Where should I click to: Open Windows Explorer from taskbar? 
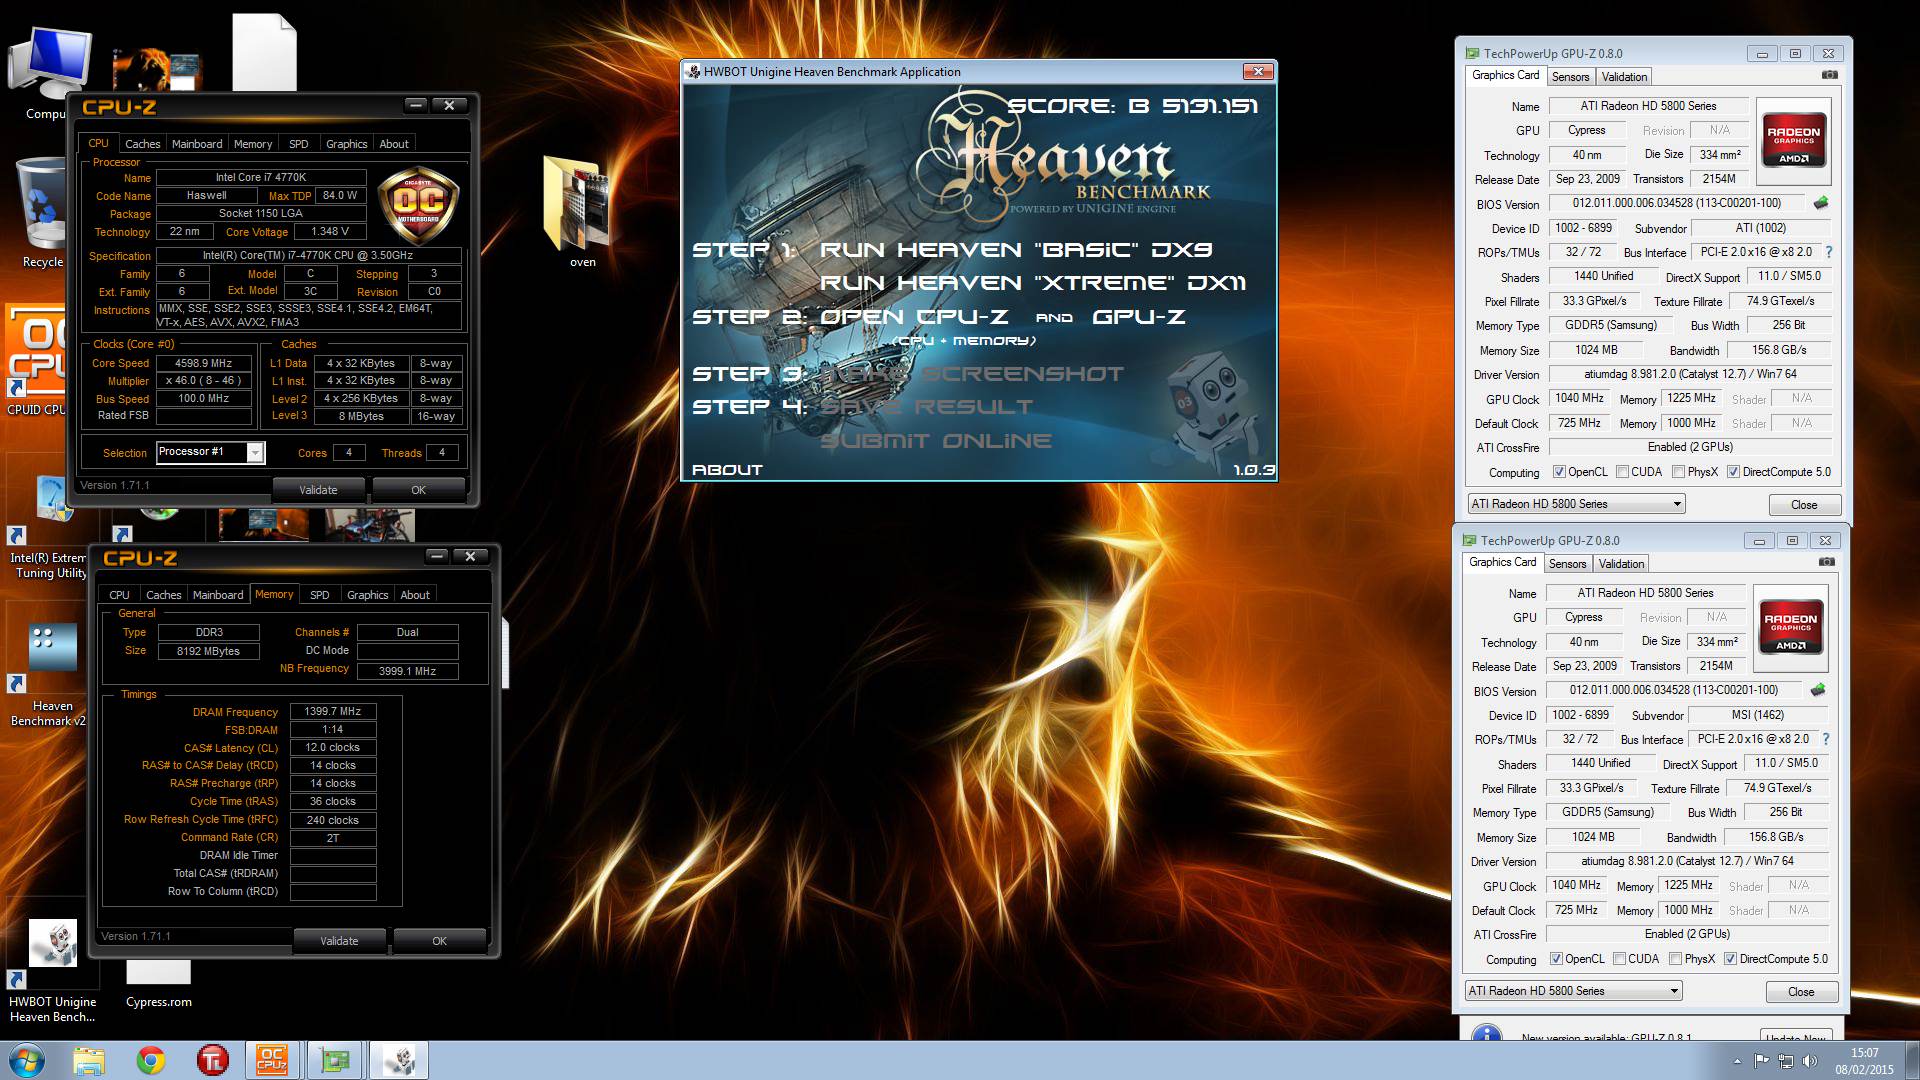[89, 1060]
